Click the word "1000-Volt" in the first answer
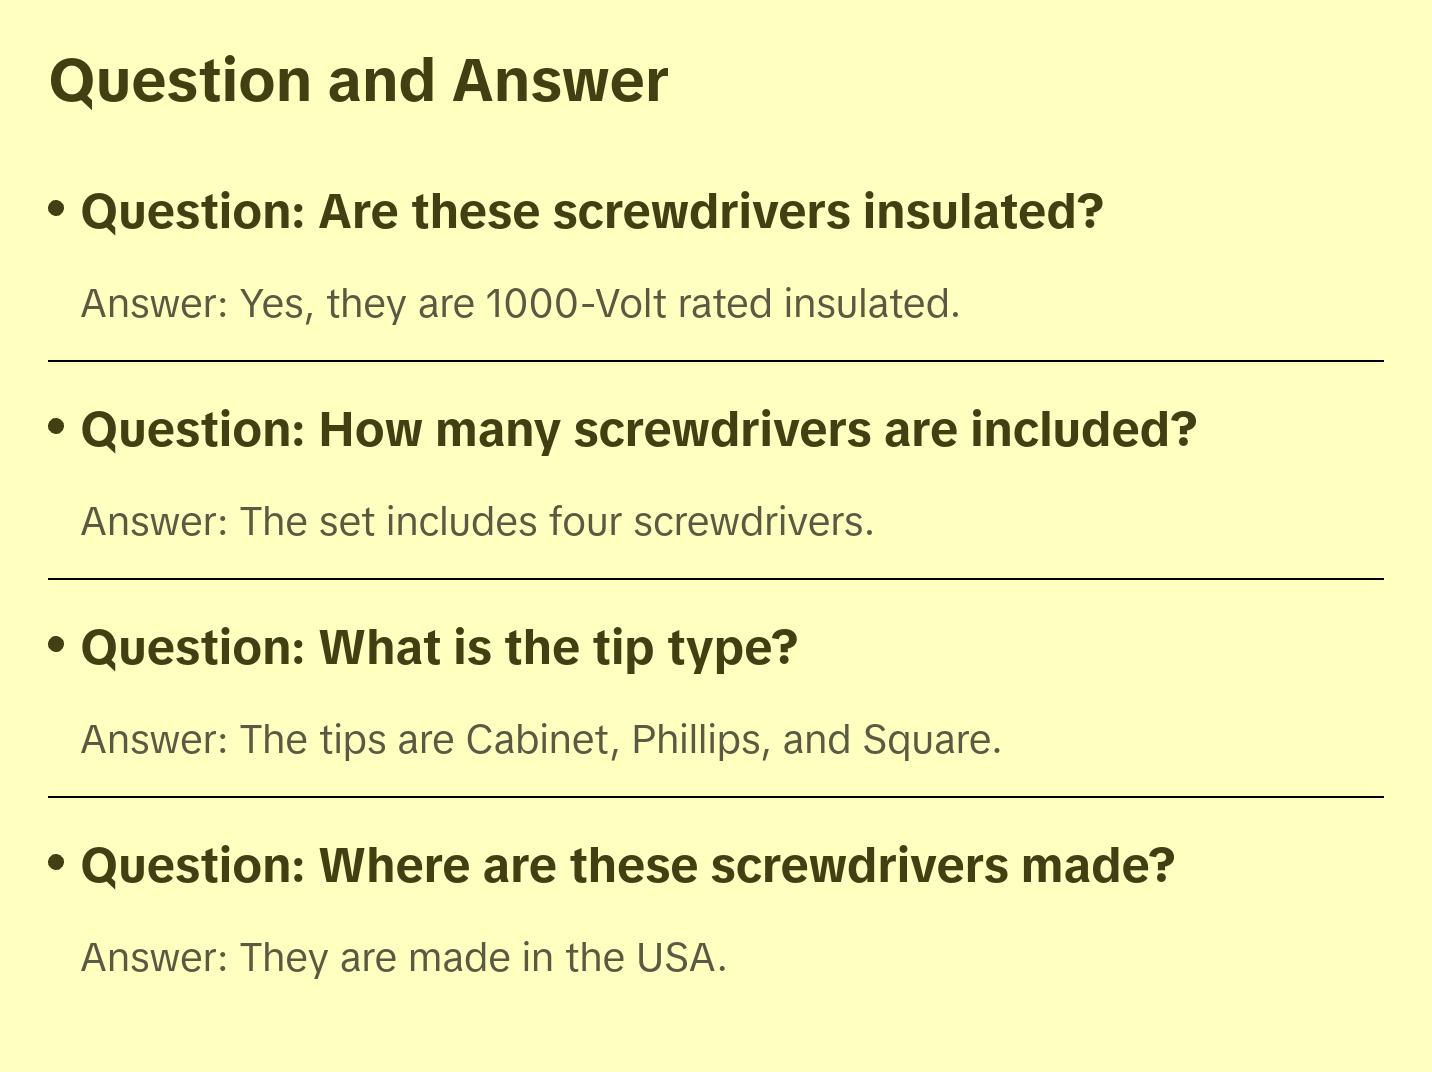Image resolution: width=1432 pixels, height=1072 pixels. (x=576, y=304)
